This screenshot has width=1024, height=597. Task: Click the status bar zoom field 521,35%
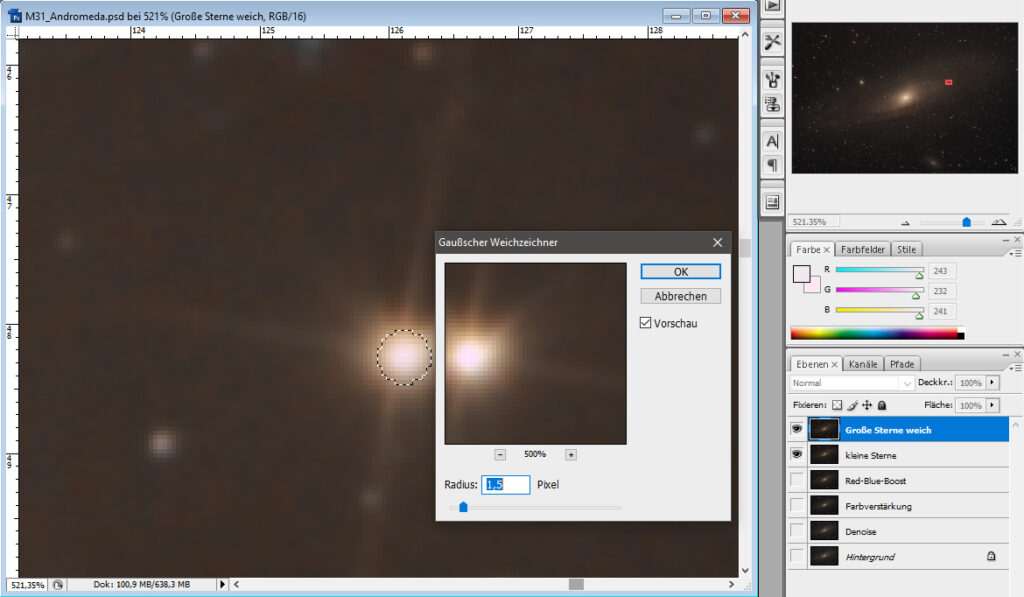coord(27,585)
